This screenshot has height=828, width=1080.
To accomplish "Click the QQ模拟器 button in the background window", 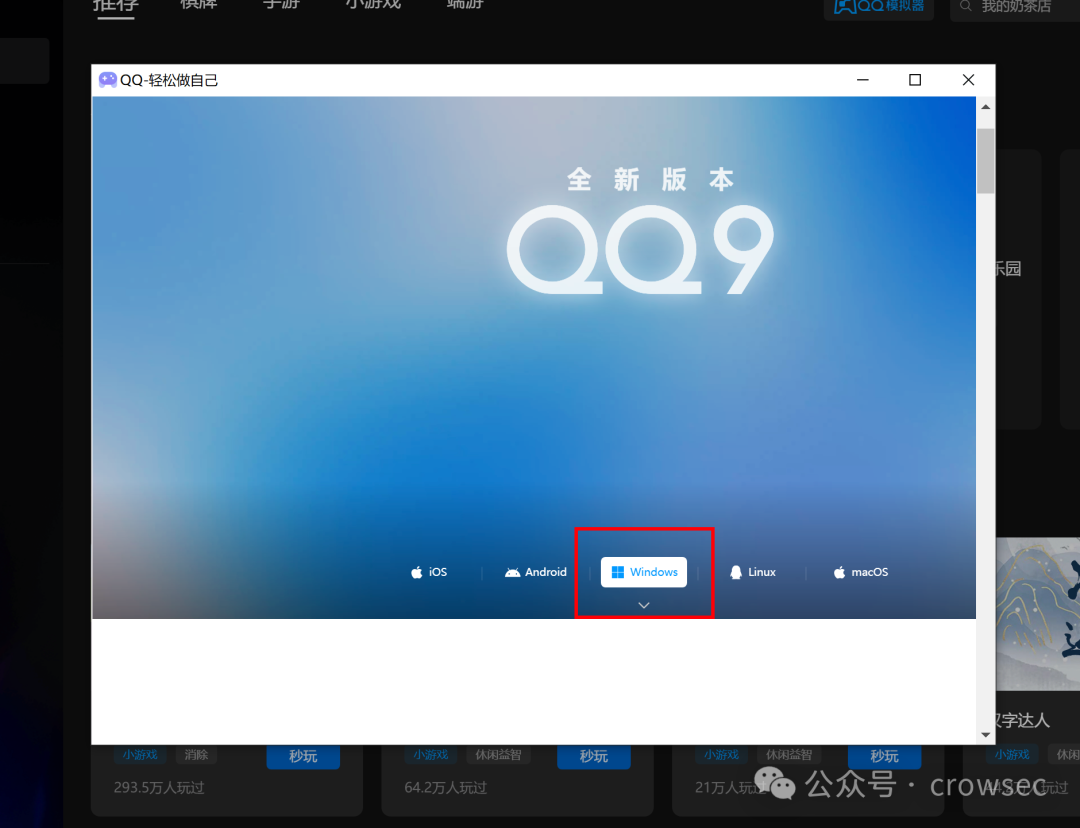I will click(x=879, y=8).
